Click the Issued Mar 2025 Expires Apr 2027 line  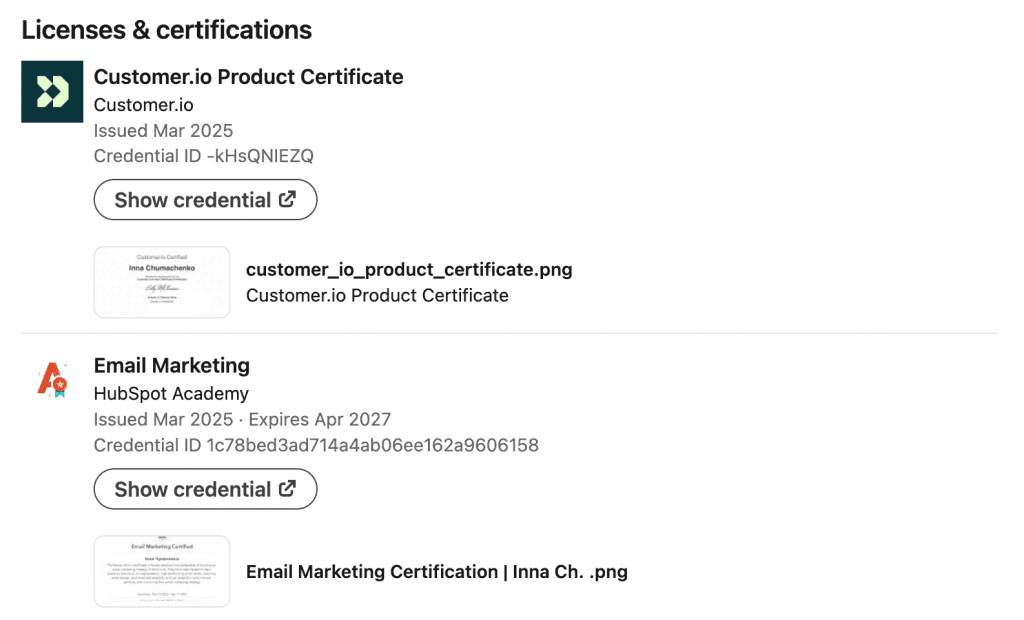[242, 419]
